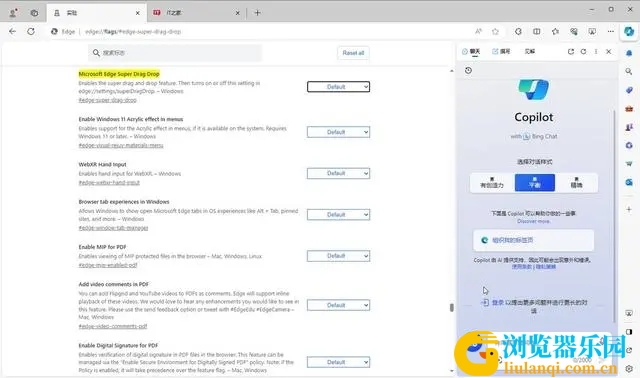Open the Tools briefcase sidebar icon
640x378 pixels.
(x=629, y=109)
